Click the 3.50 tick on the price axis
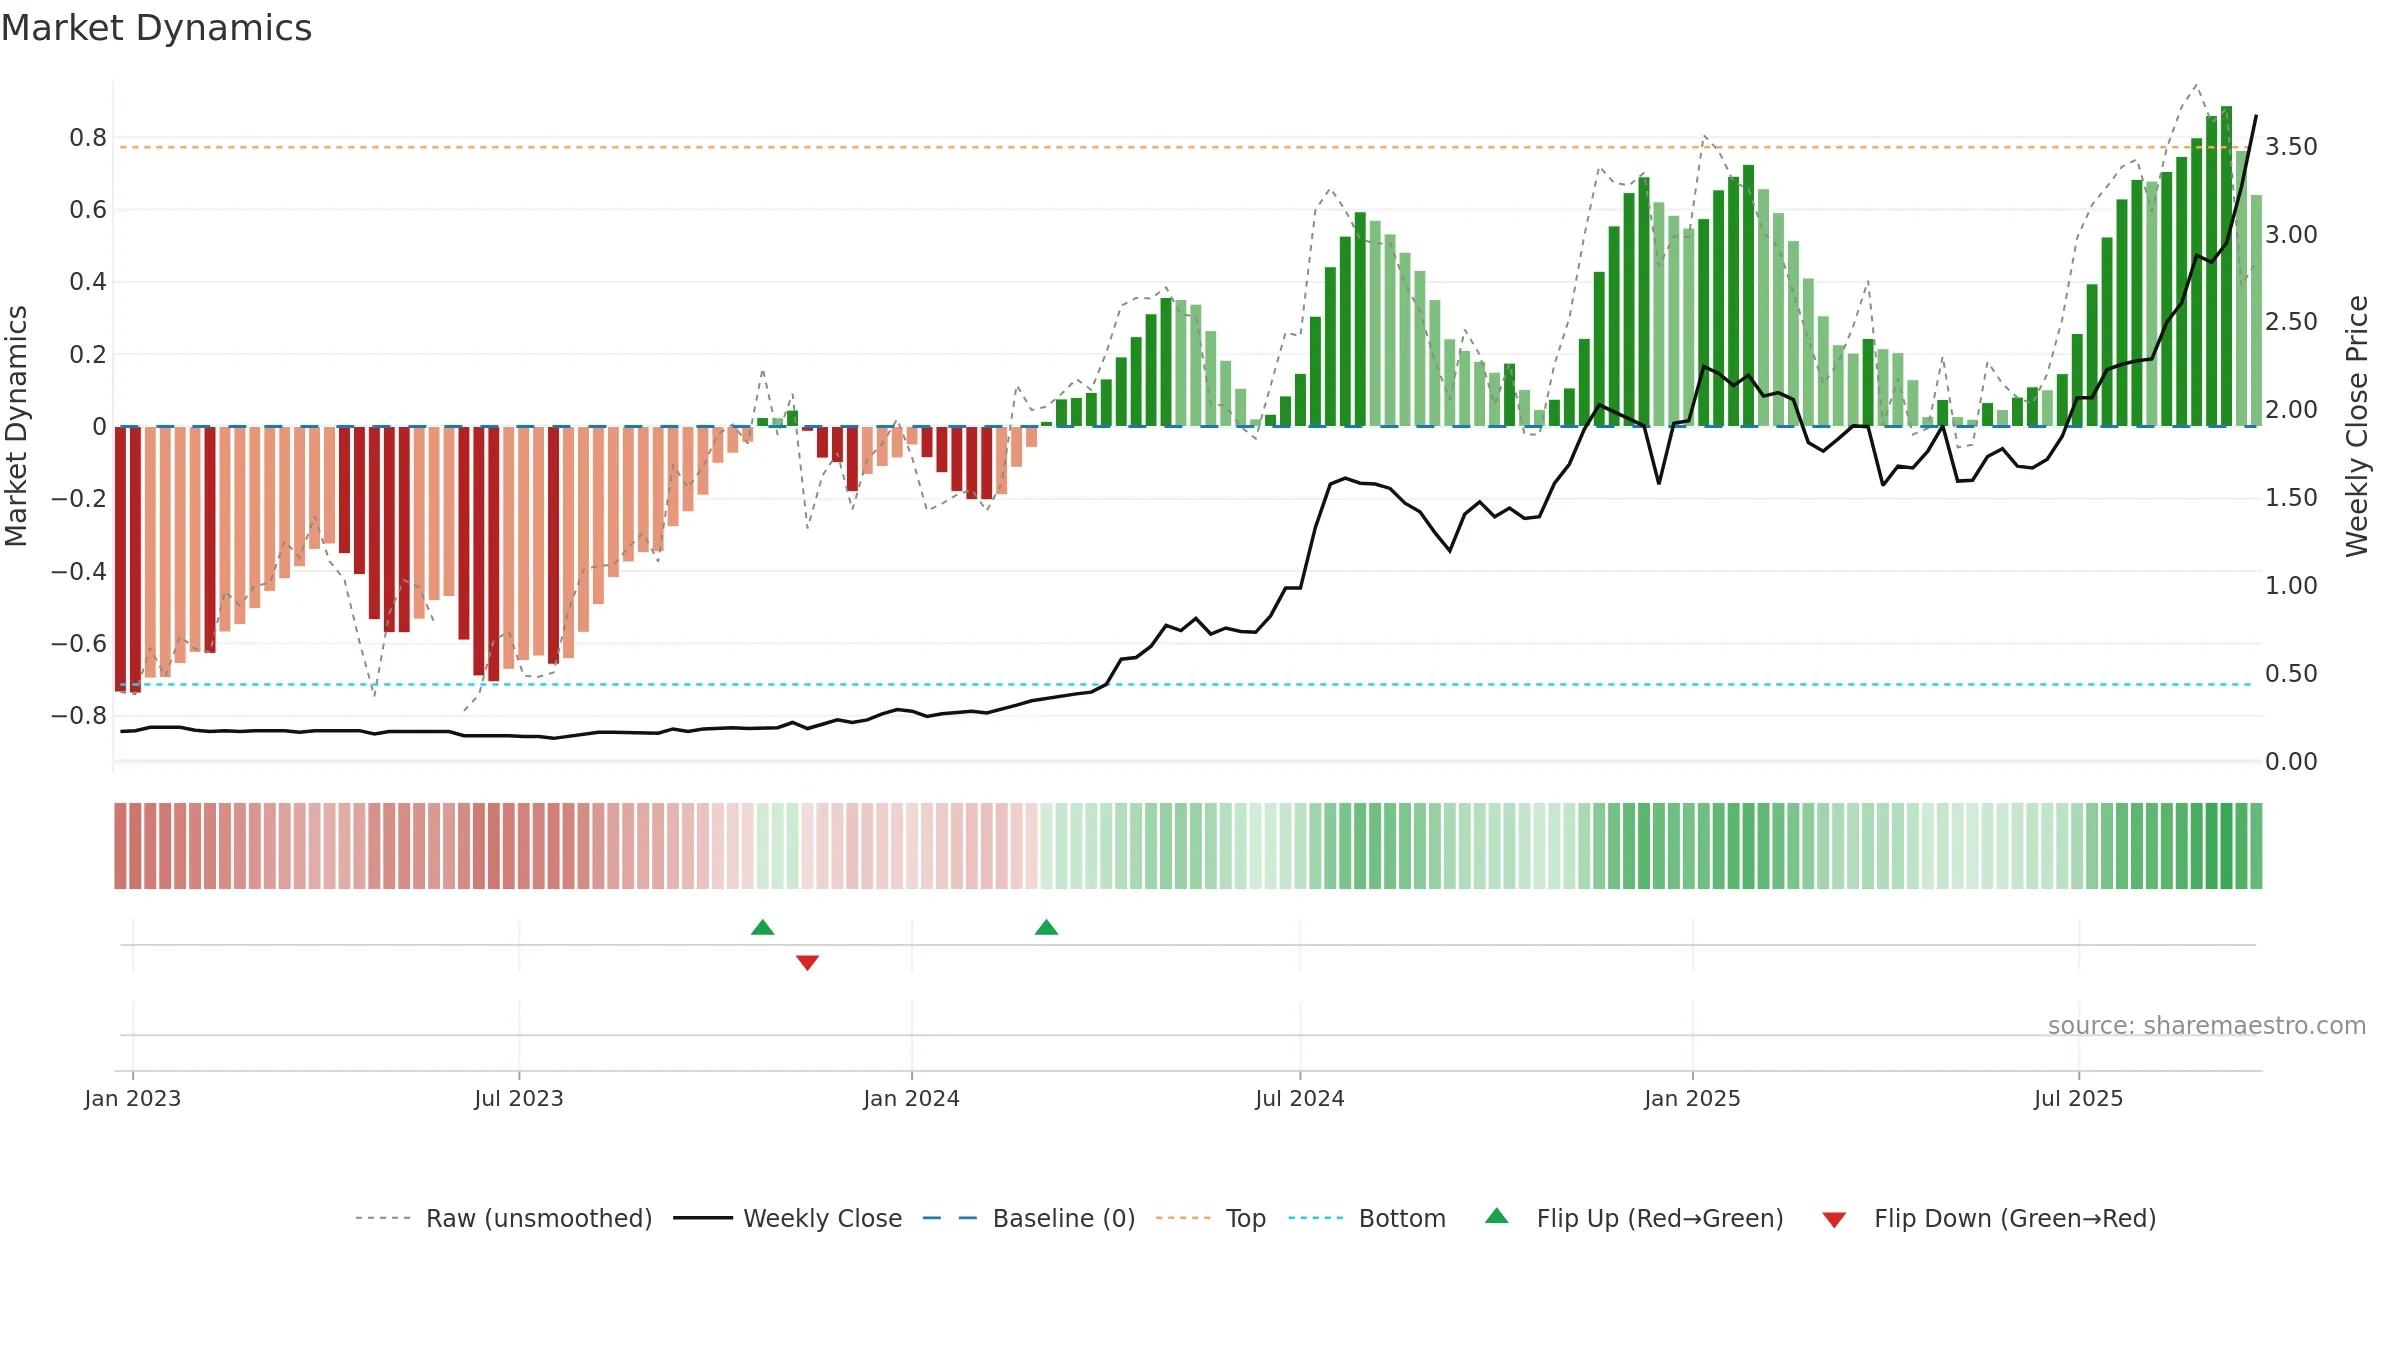 pos(2291,147)
